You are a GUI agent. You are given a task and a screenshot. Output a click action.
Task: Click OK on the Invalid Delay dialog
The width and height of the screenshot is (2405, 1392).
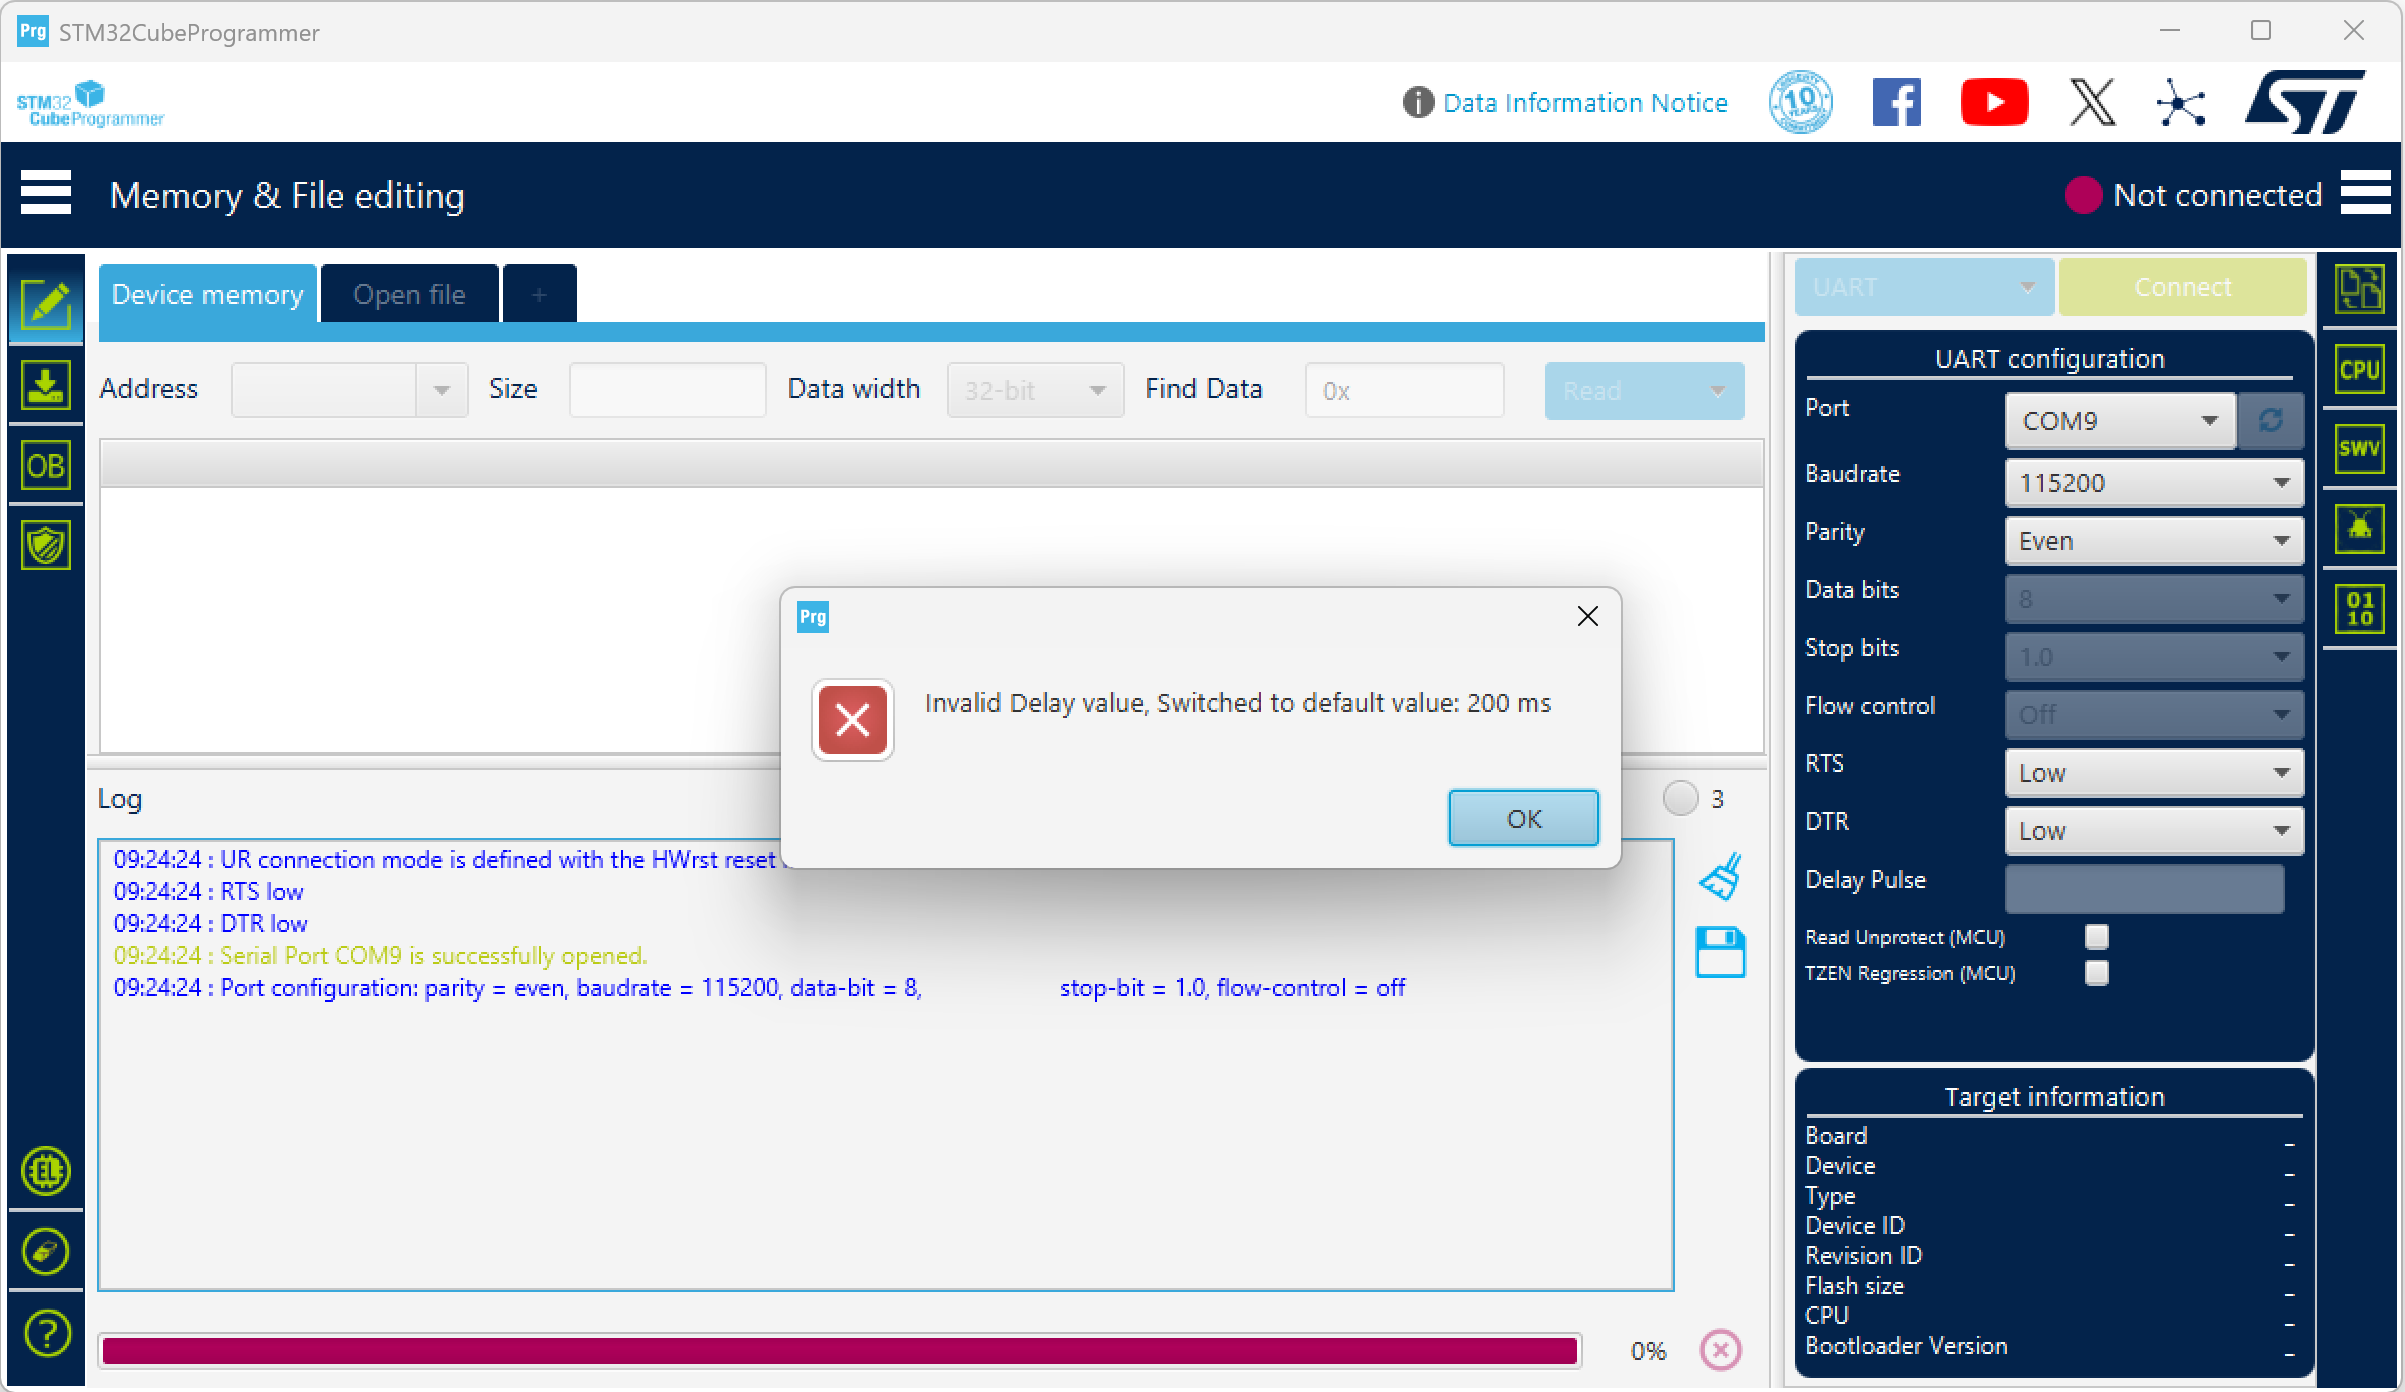pyautogui.click(x=1522, y=818)
